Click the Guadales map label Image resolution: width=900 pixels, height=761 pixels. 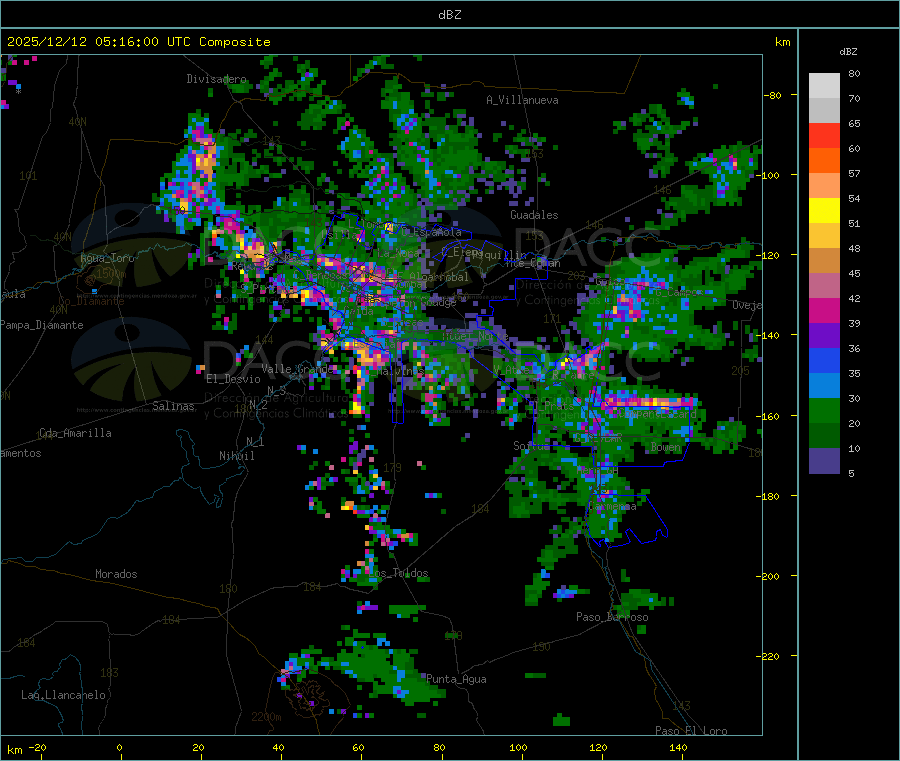[534, 215]
